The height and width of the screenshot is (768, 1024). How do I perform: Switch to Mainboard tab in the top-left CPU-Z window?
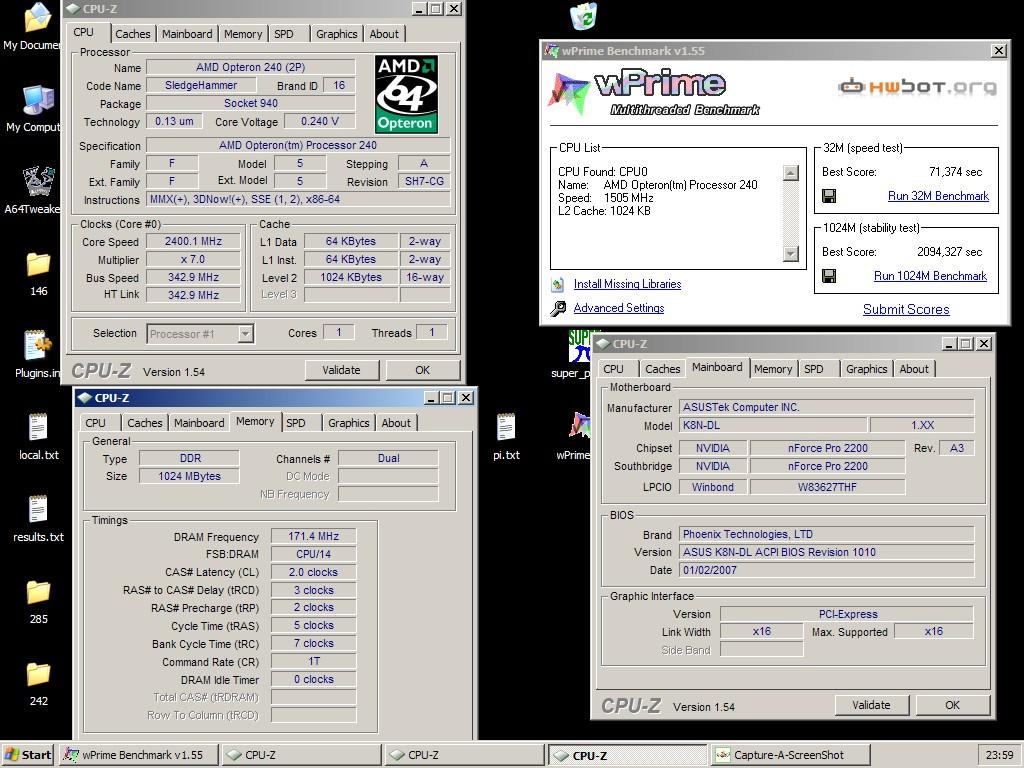coord(187,34)
